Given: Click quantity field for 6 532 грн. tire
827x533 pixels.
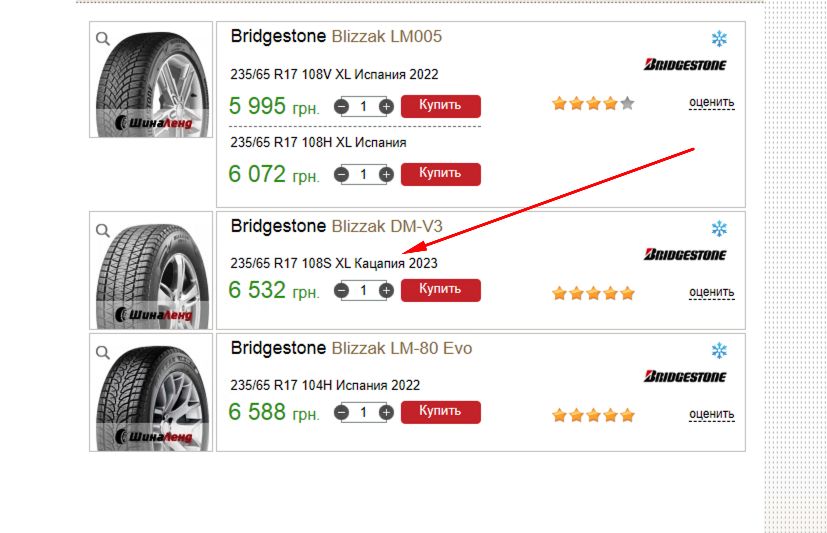Looking at the screenshot, I should pos(364,290).
